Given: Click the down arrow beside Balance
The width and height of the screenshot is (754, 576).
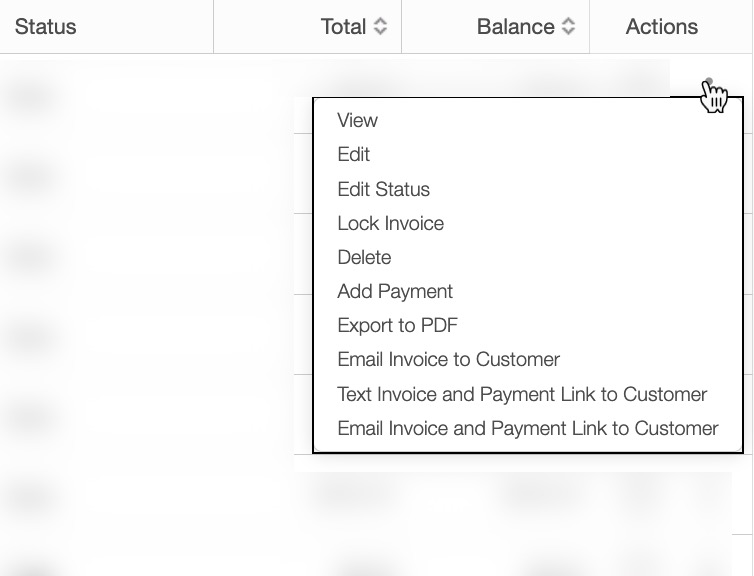Looking at the screenshot, I should [x=568, y=32].
